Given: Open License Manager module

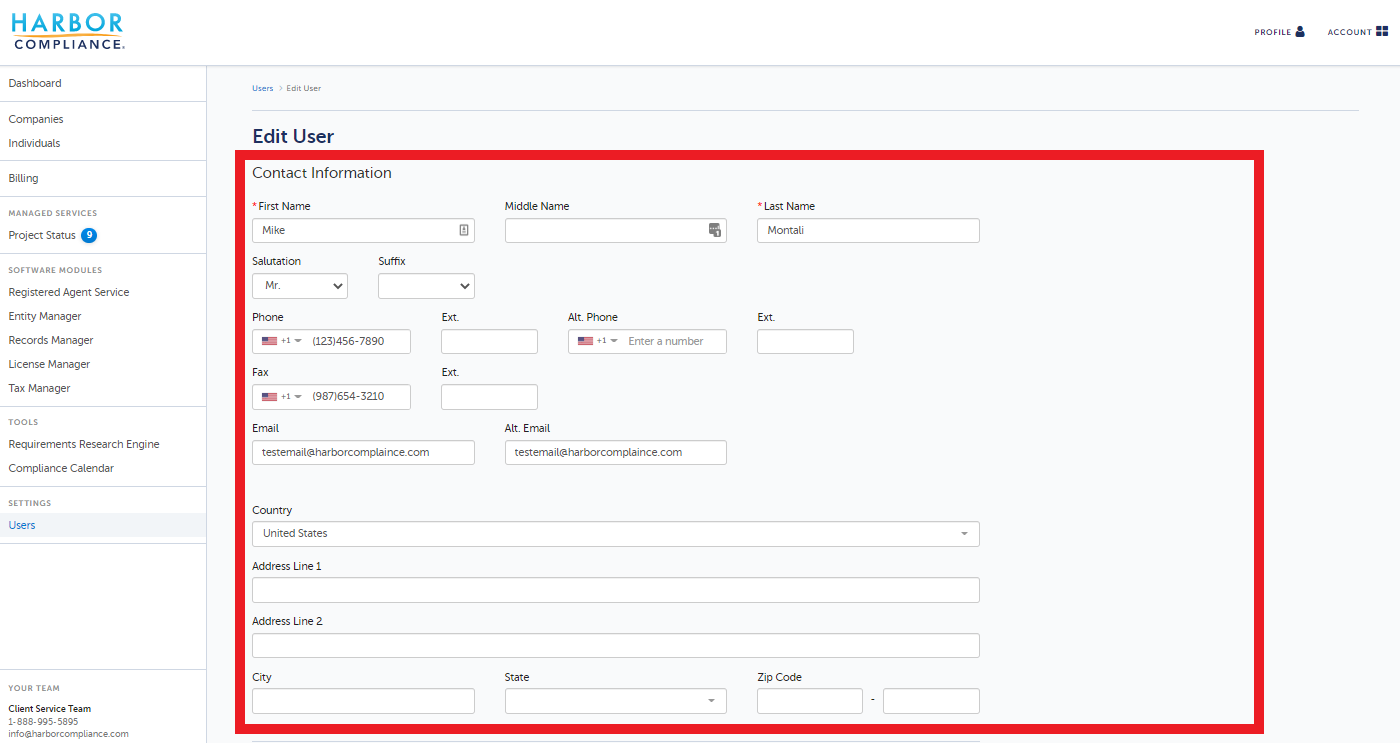Looking at the screenshot, I should pos(49,364).
